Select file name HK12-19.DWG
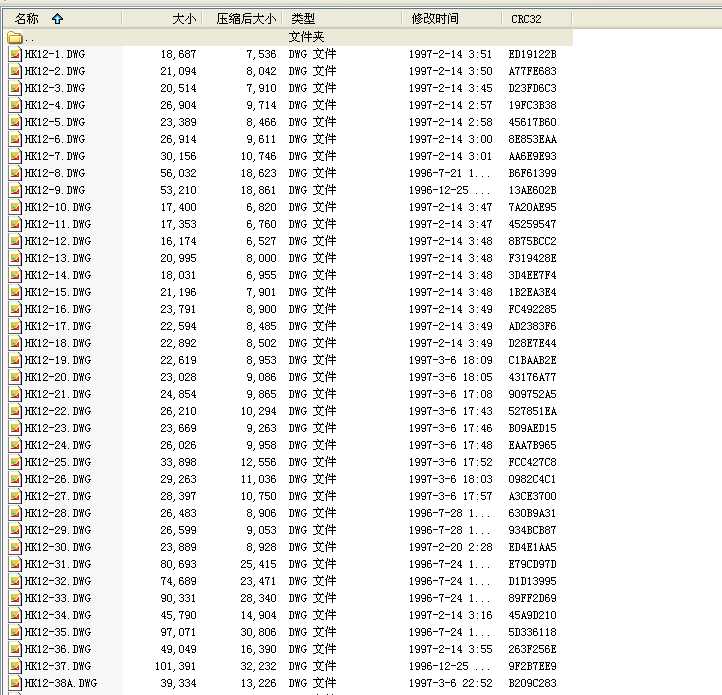The height and width of the screenshot is (695, 722). coord(58,361)
